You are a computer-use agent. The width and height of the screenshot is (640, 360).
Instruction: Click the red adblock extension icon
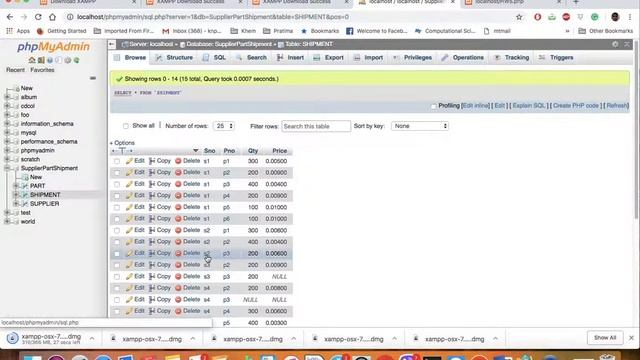(x=566, y=17)
